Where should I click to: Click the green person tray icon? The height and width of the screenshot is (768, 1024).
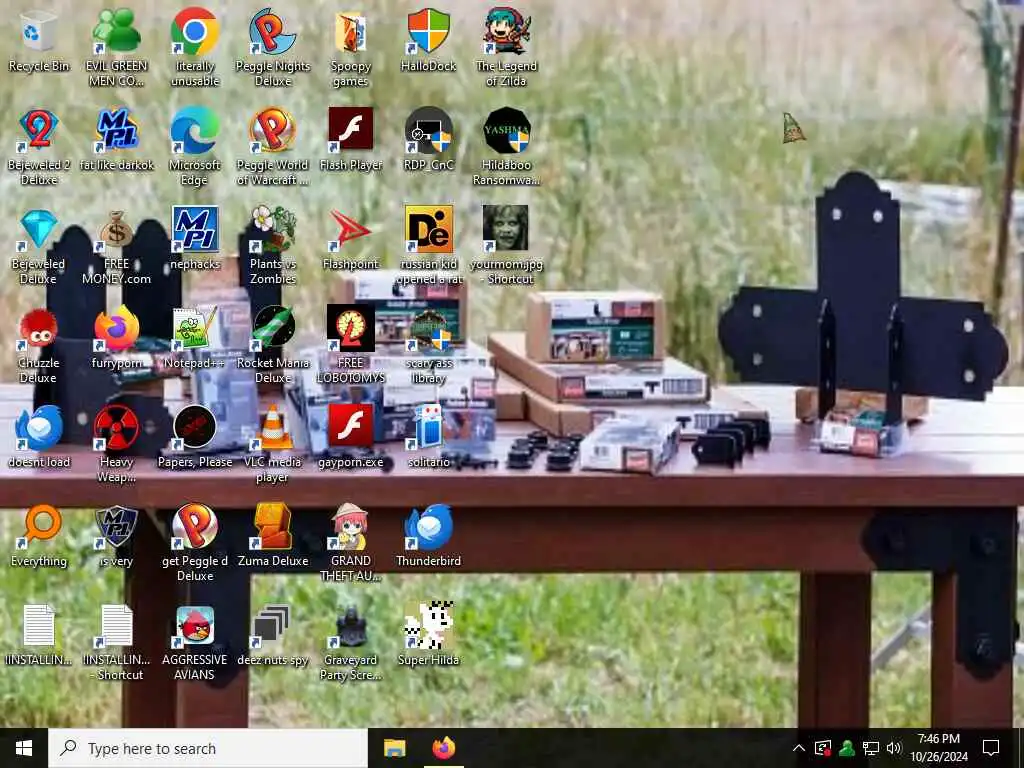(847, 748)
